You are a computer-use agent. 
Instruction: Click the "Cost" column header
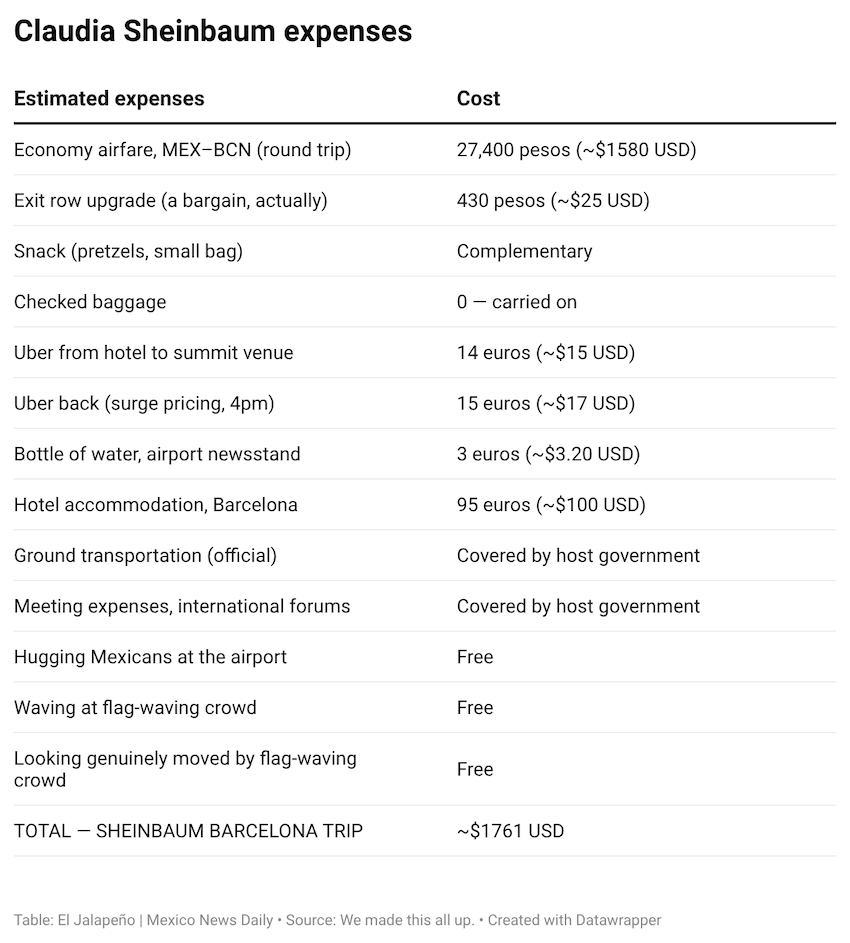point(478,99)
